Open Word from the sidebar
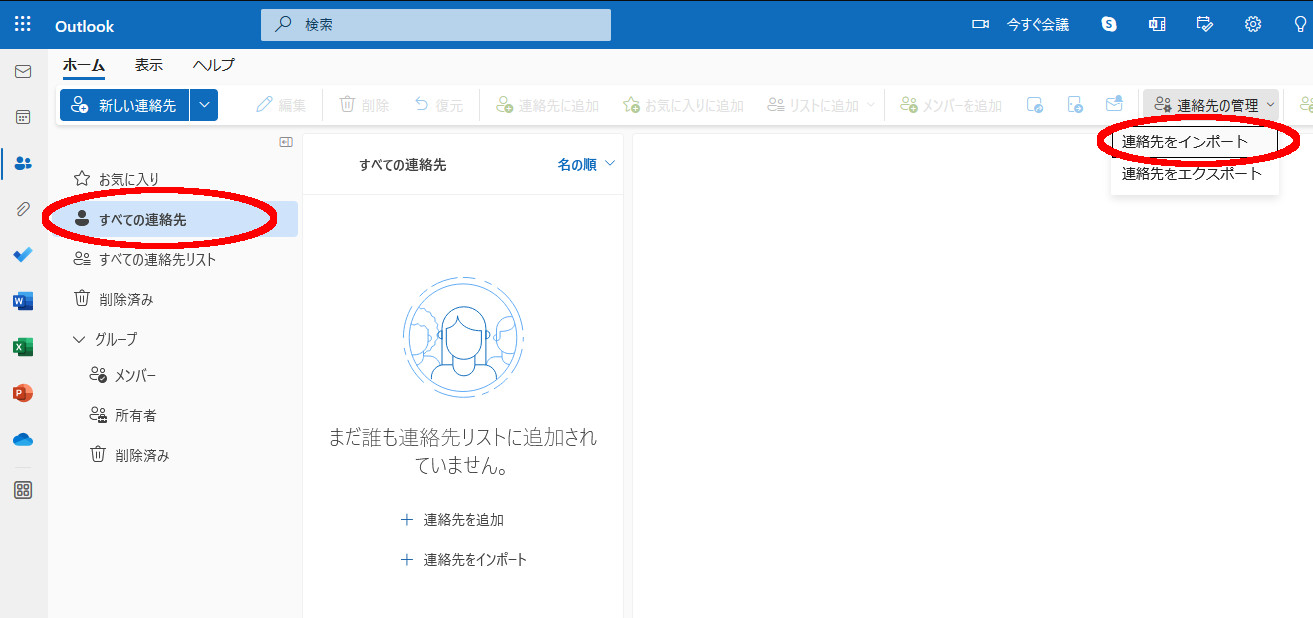The width and height of the screenshot is (1313, 618). tap(23, 301)
